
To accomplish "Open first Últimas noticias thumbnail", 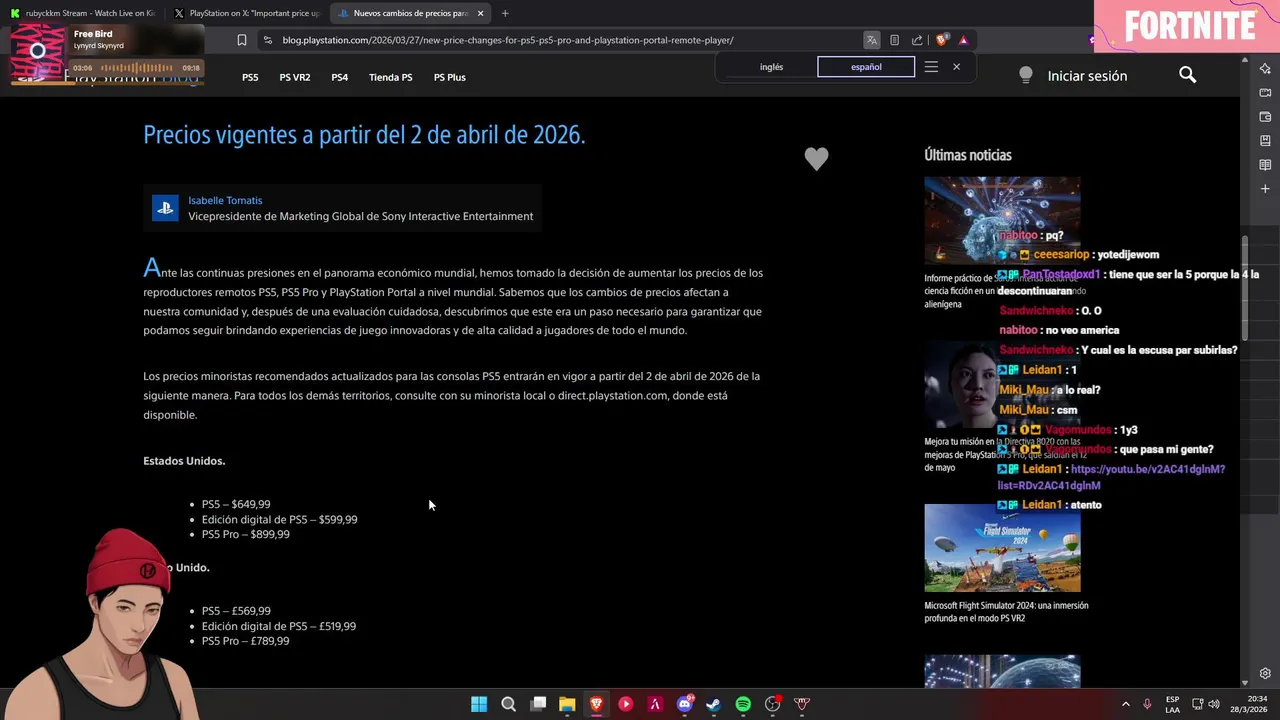I will coord(1002,220).
